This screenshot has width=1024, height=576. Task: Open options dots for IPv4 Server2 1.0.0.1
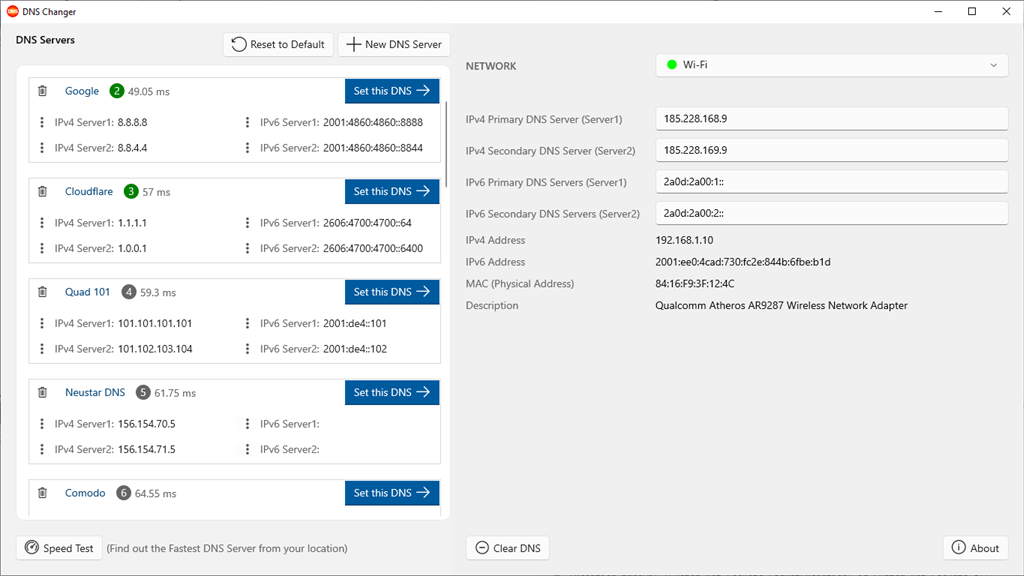42,248
